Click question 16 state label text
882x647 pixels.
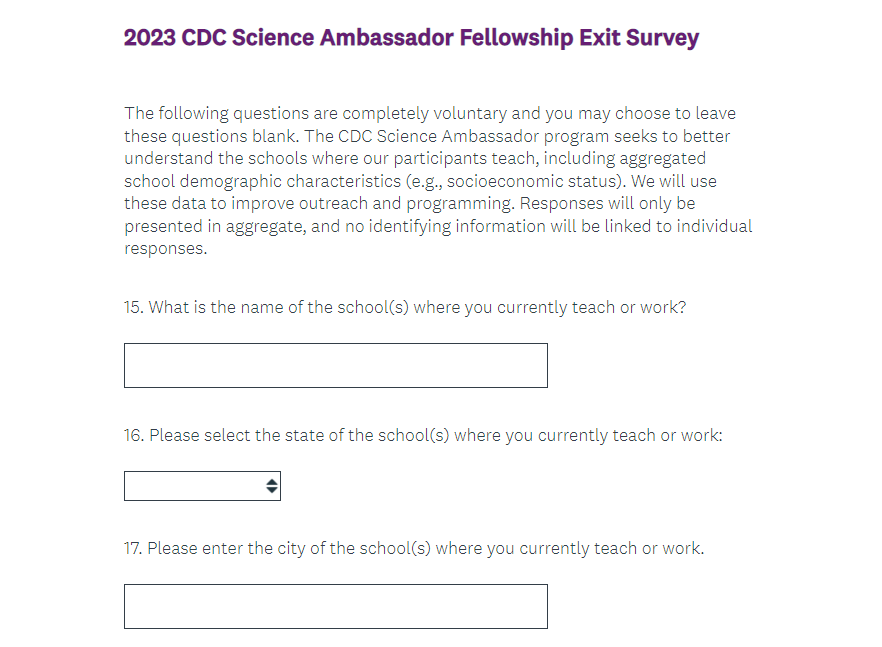[x=423, y=436]
